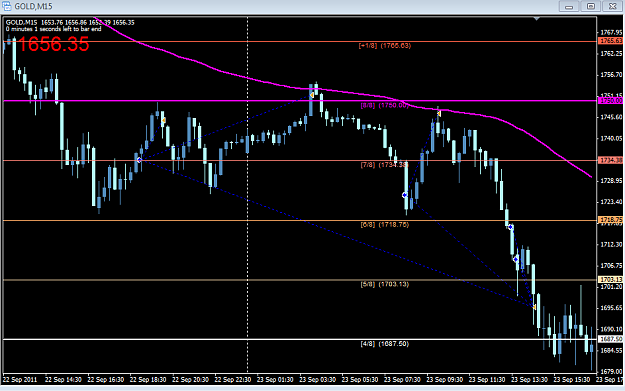This screenshot has height=391, width=625.
Task: Select the [6/8] (1718.75) level label
Action: (385, 225)
